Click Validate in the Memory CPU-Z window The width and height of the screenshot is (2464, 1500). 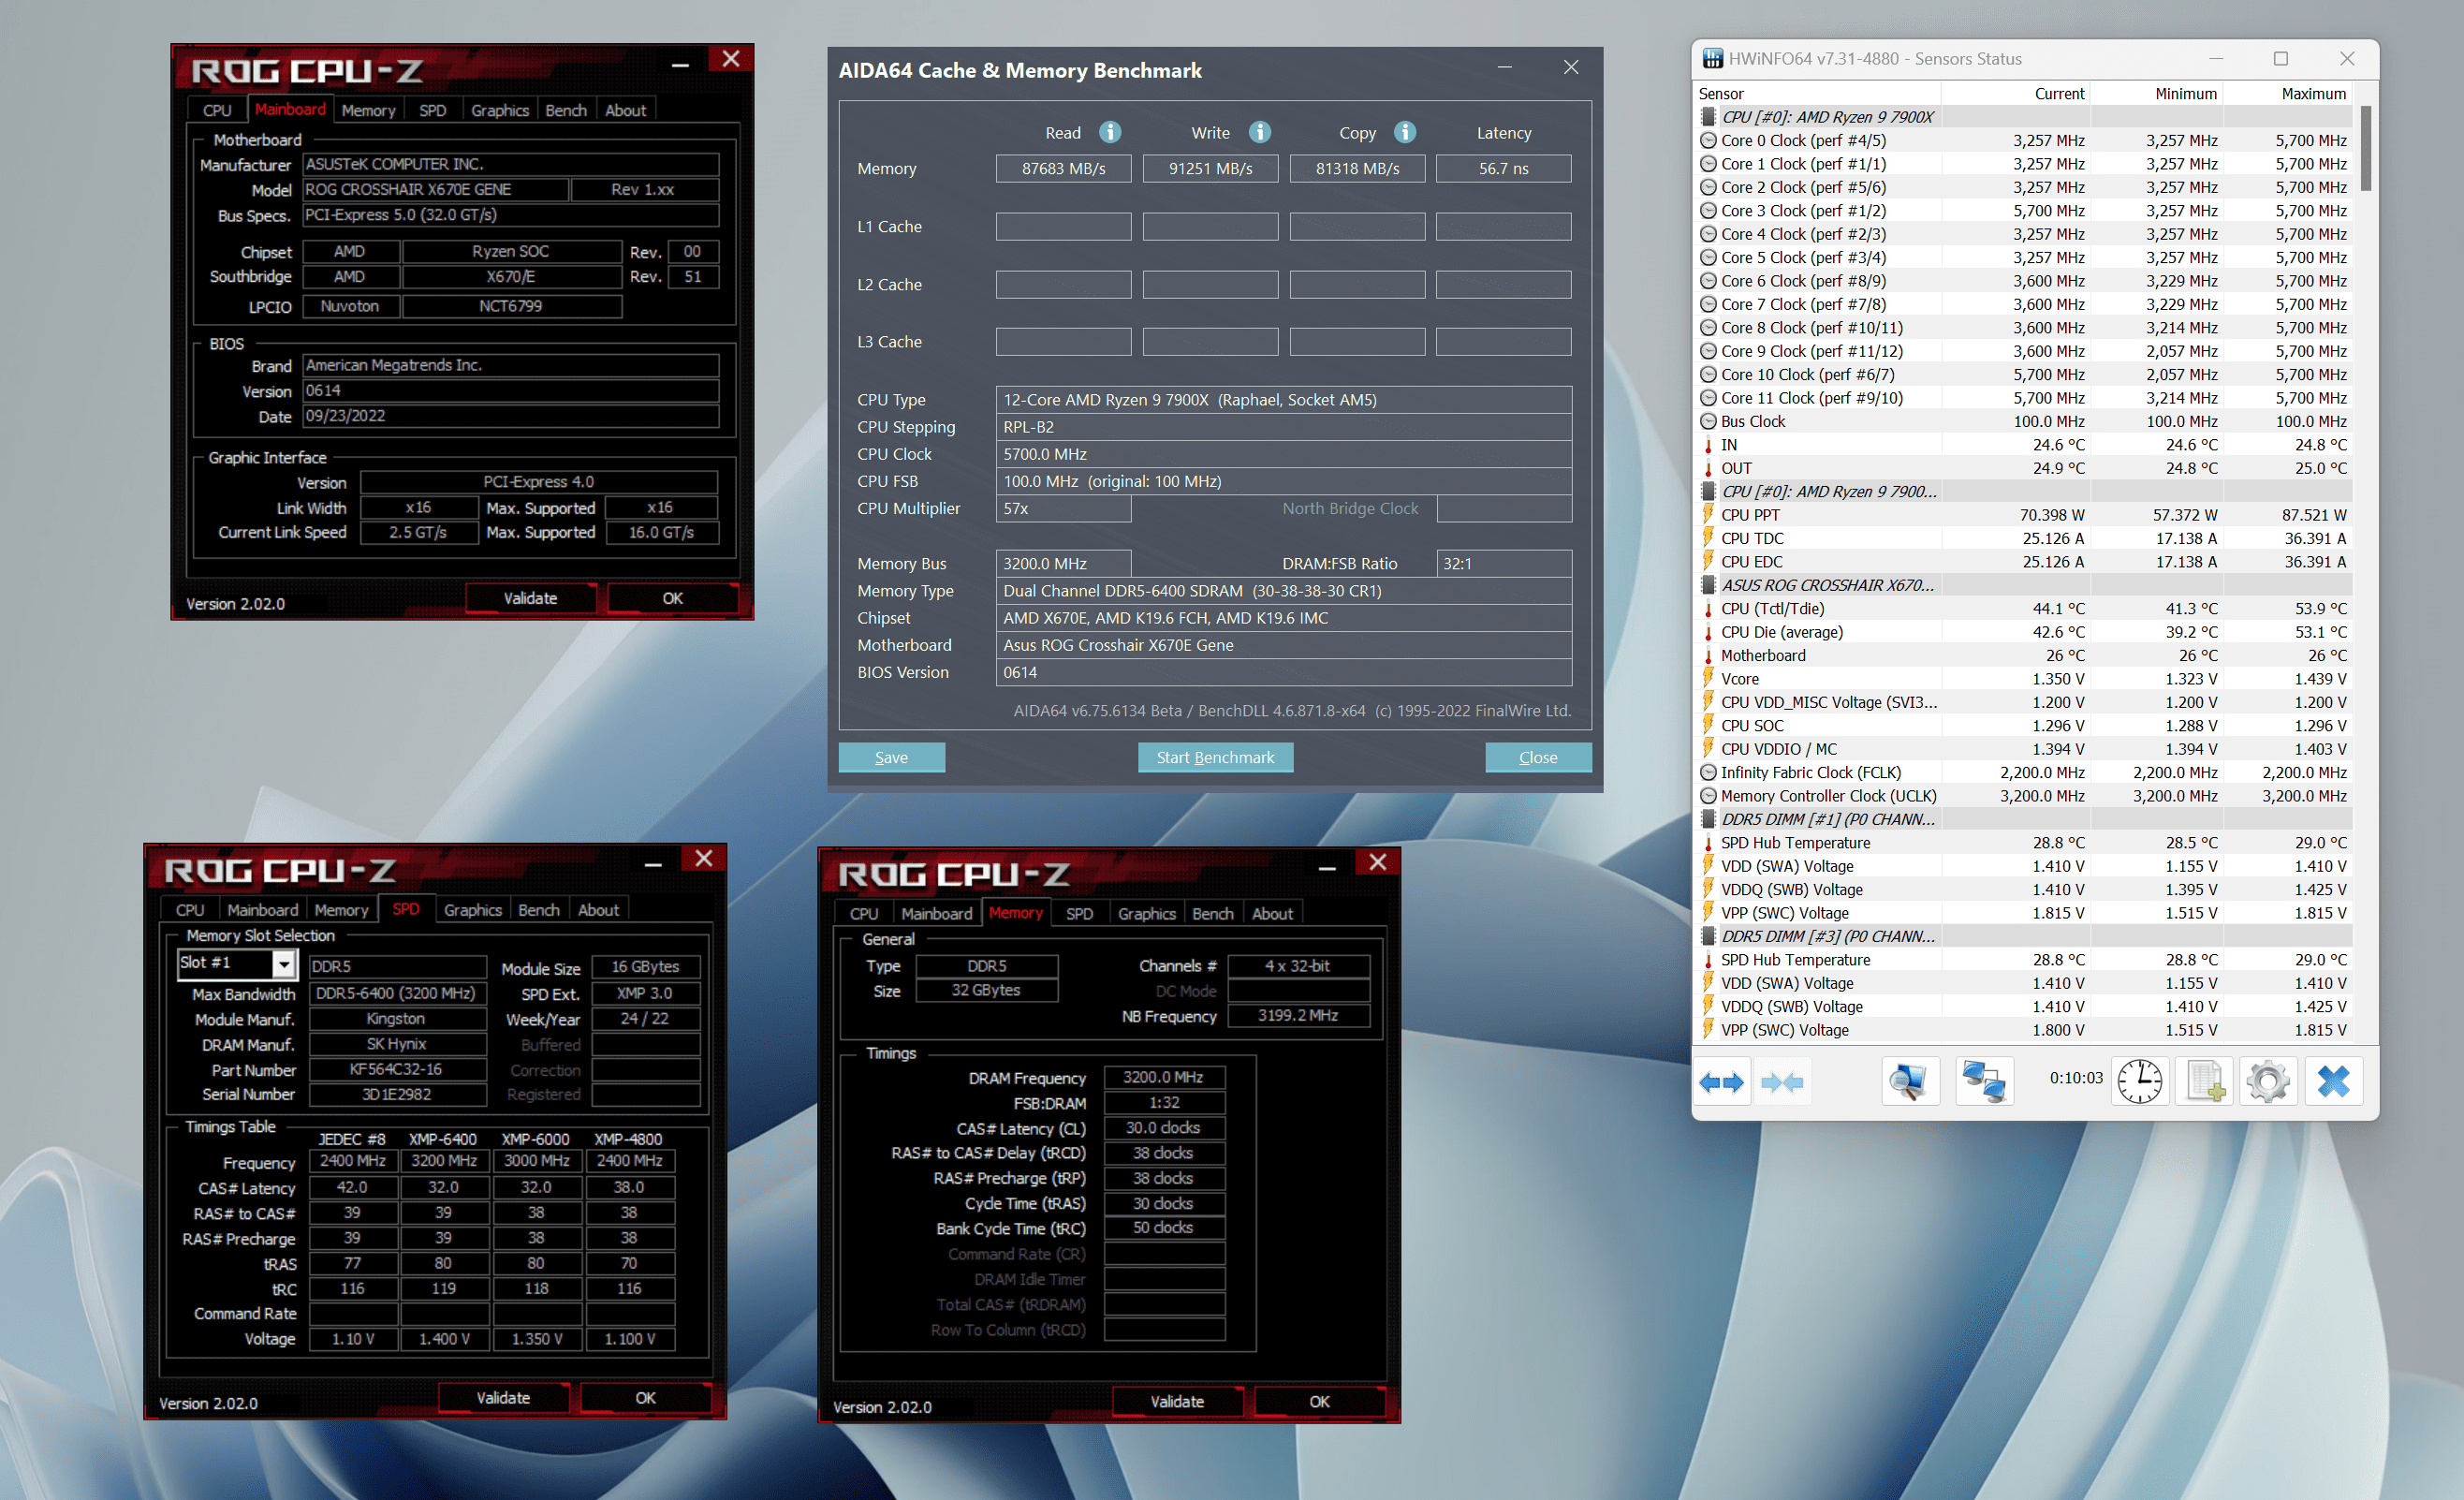(1176, 1401)
